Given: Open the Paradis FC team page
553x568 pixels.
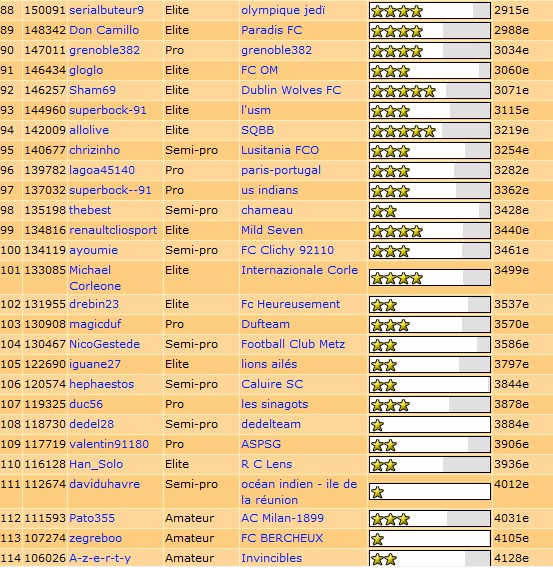Looking at the screenshot, I should [x=272, y=30].
